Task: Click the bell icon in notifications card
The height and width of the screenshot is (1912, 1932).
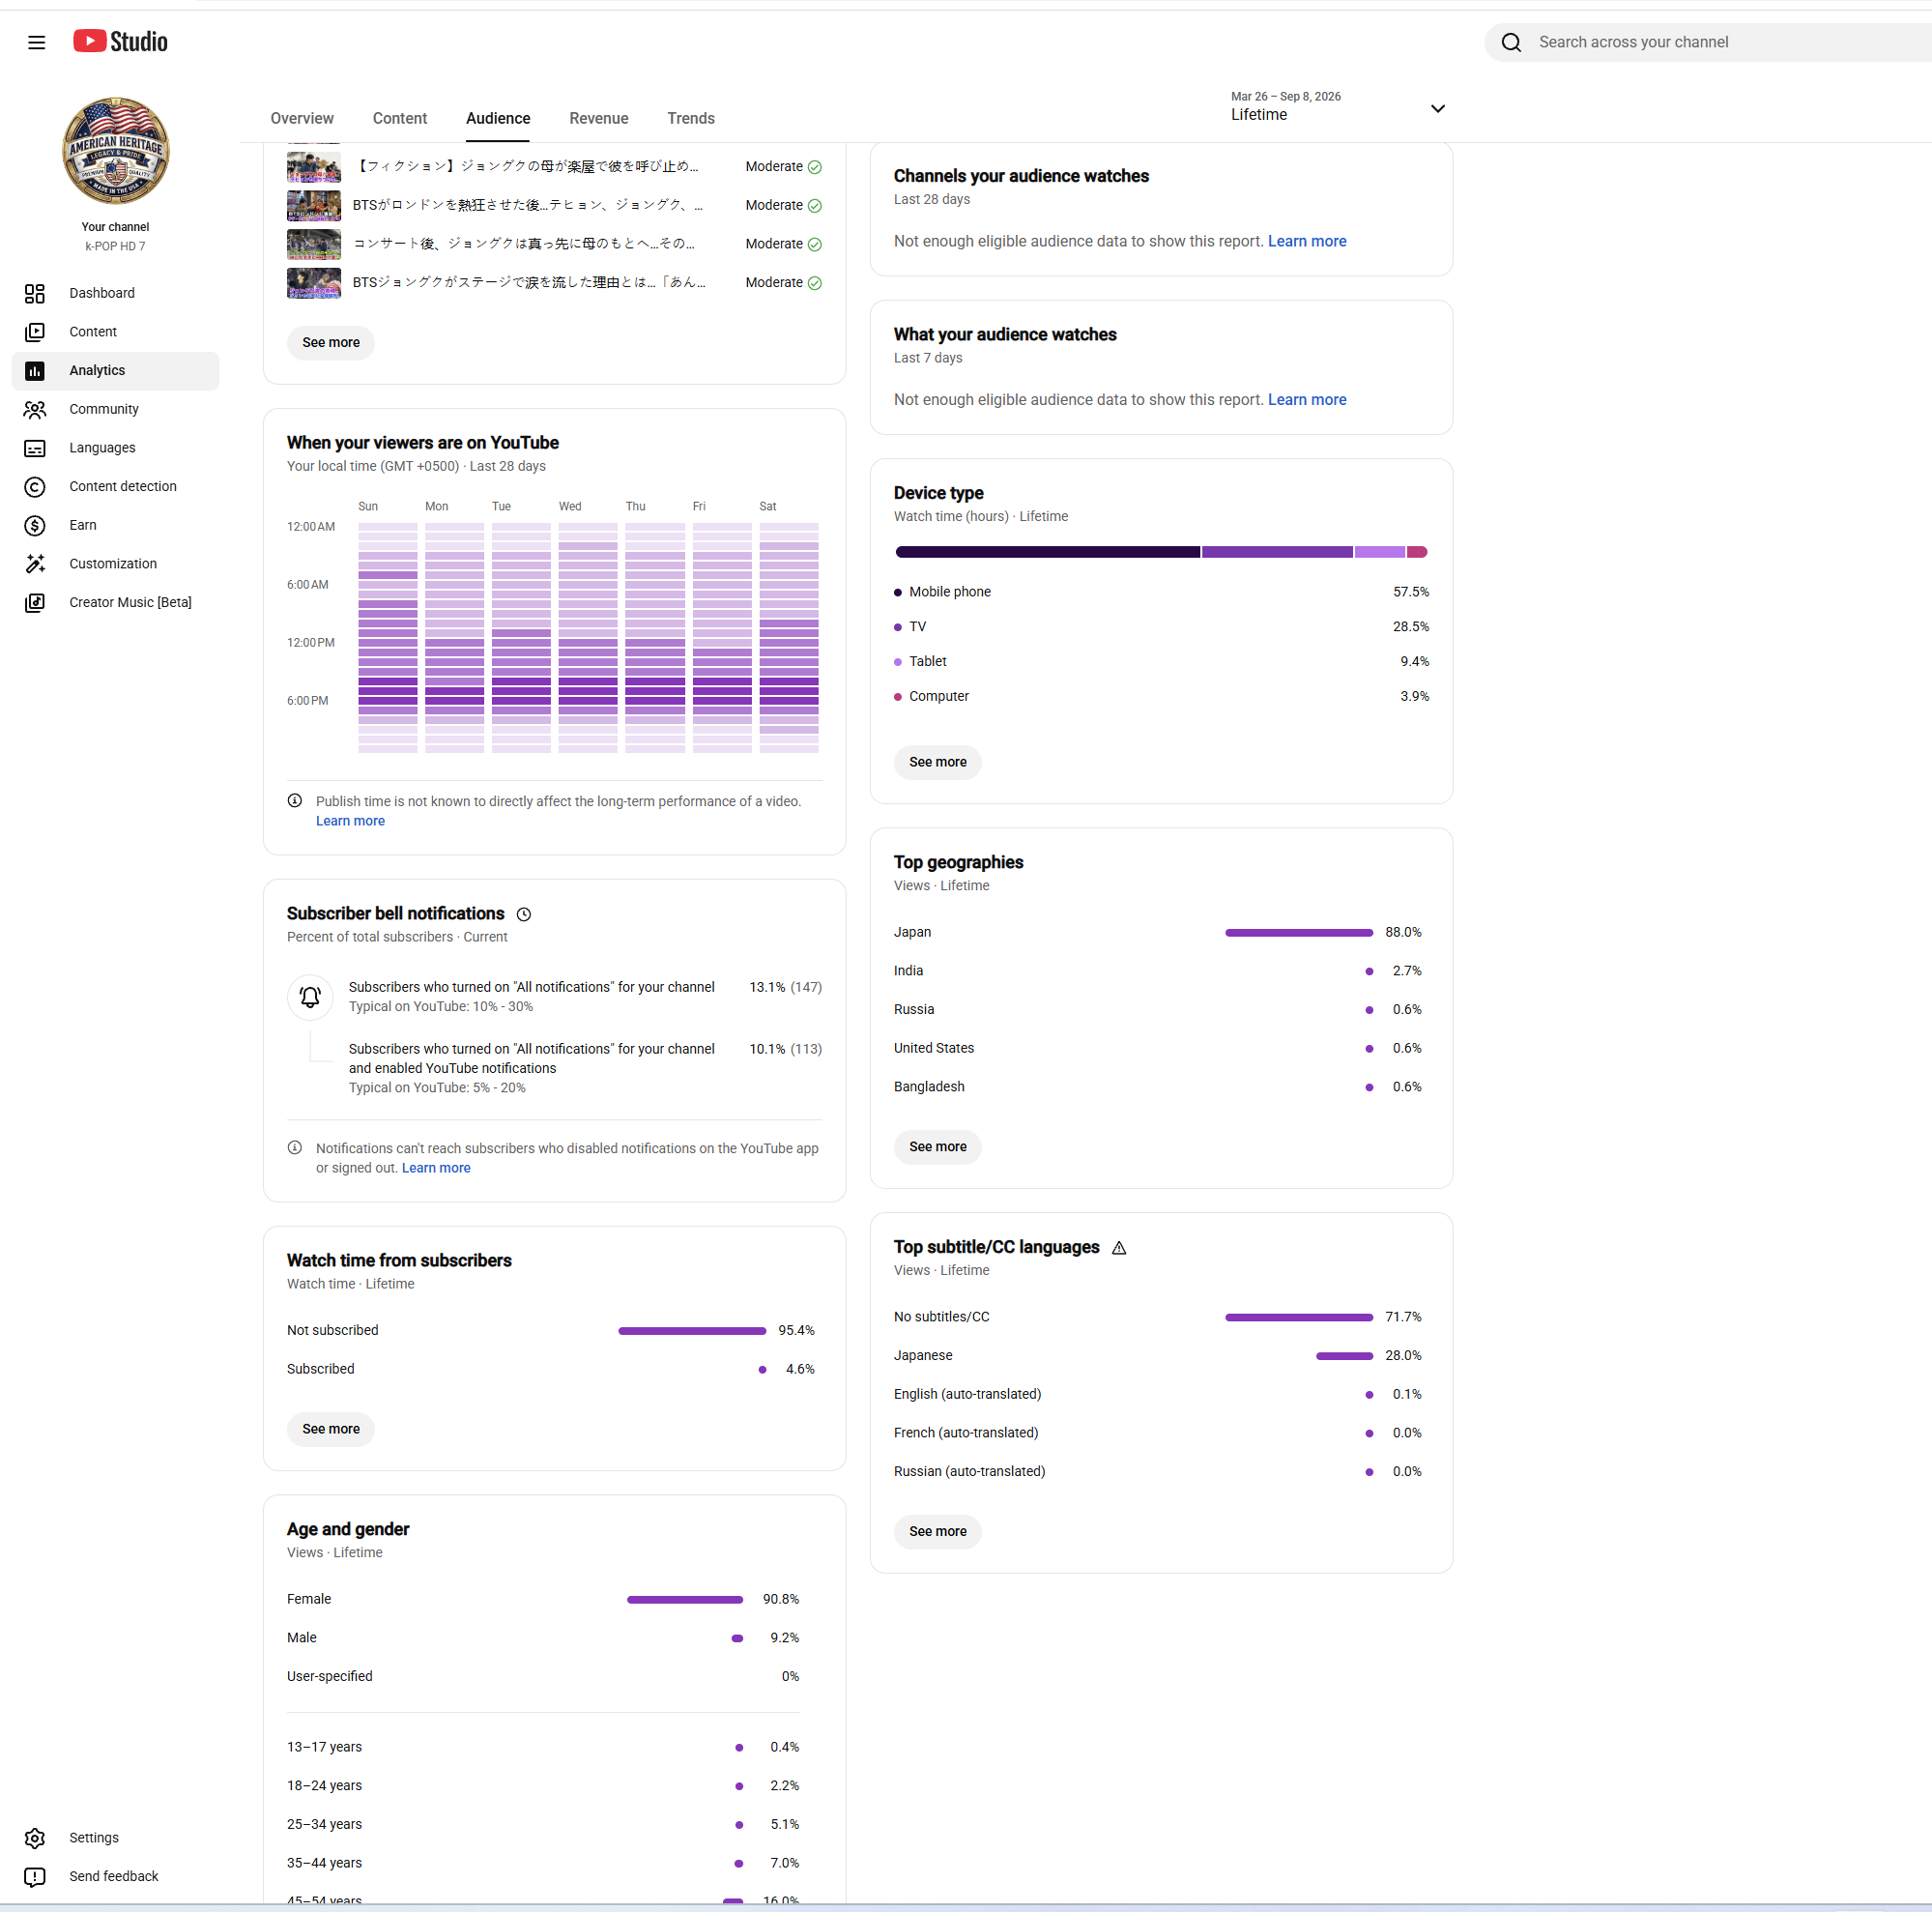Action: (x=310, y=997)
